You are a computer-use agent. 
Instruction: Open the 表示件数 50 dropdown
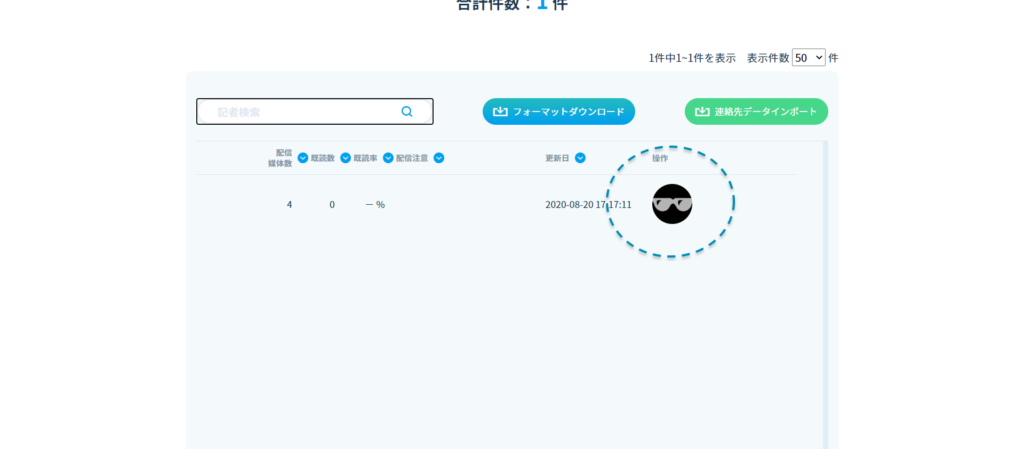click(808, 58)
